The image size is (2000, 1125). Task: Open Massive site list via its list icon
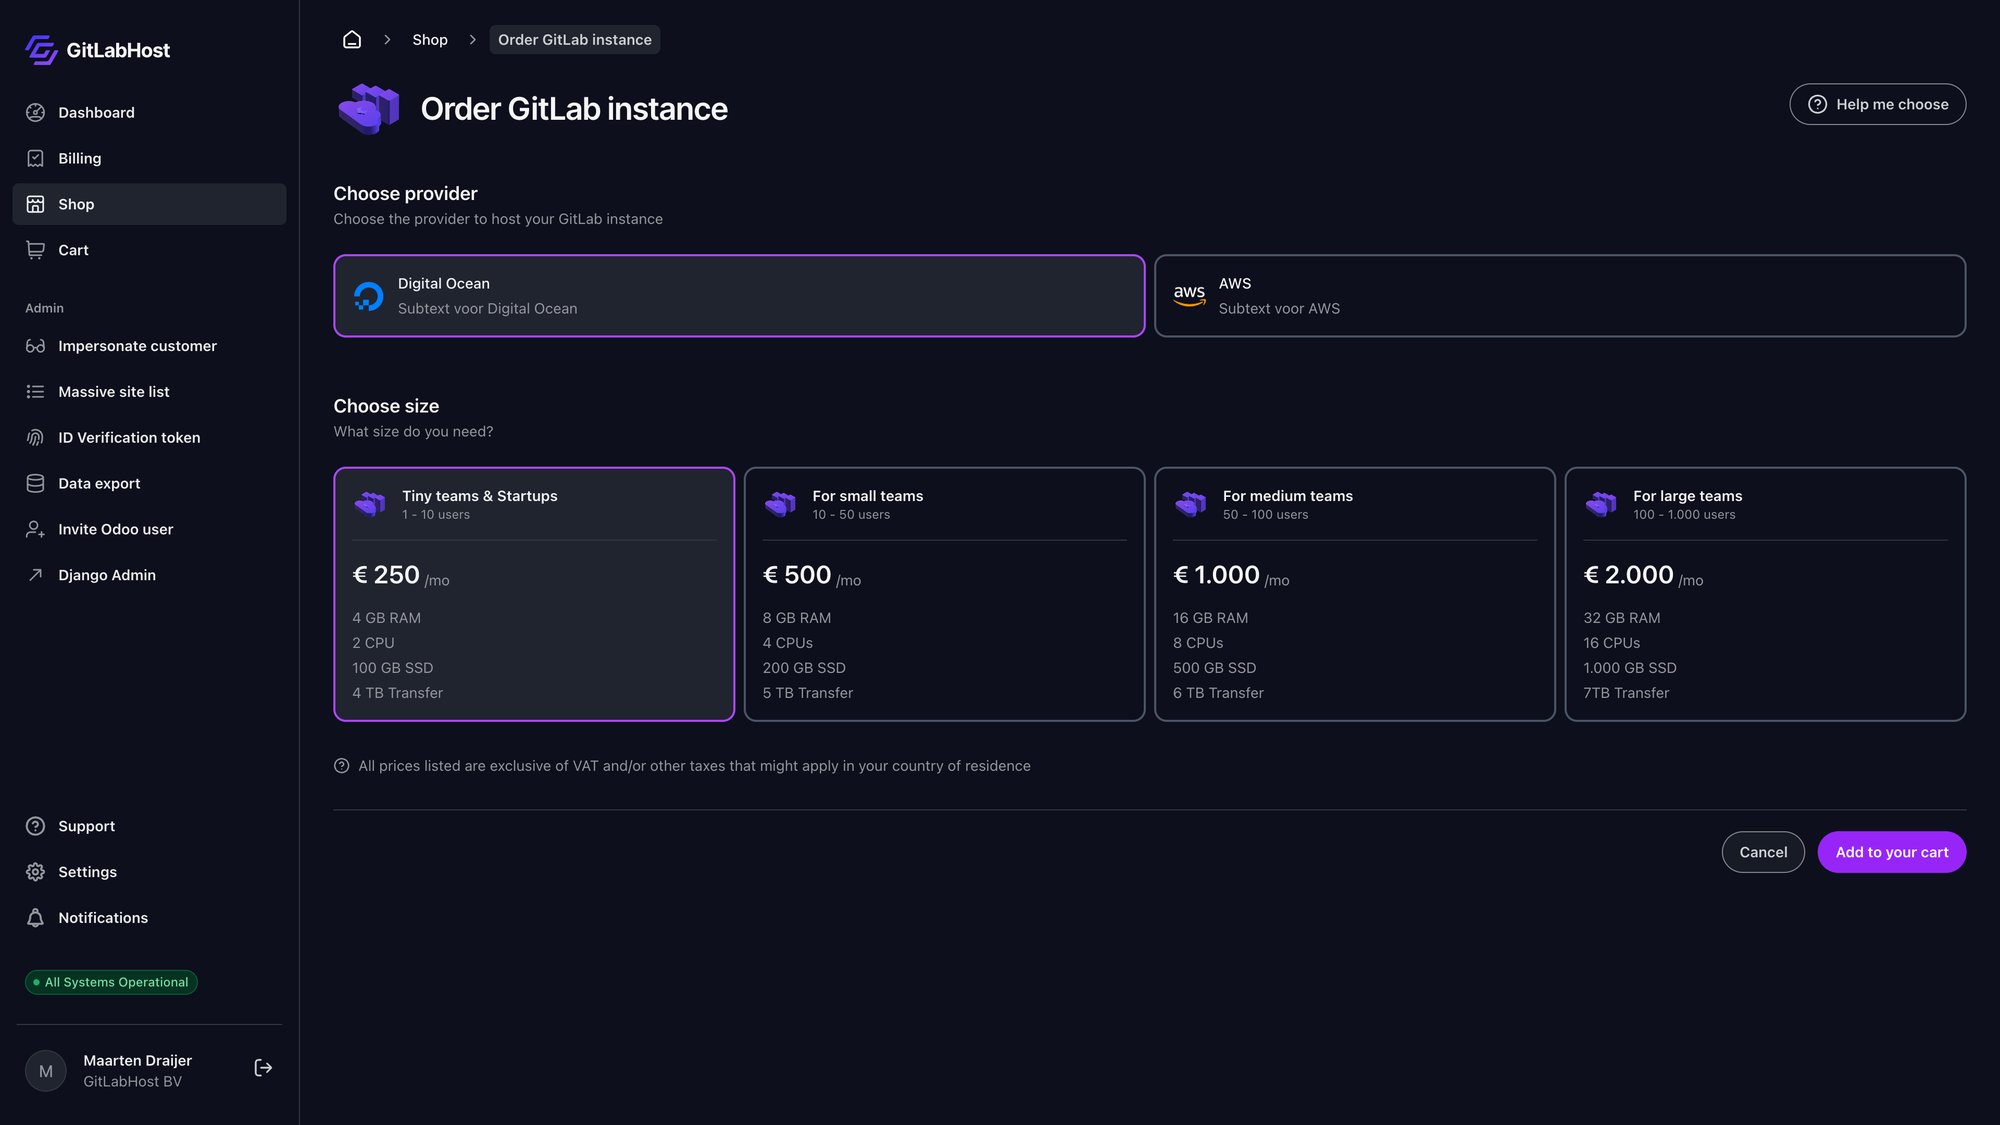[x=35, y=391]
